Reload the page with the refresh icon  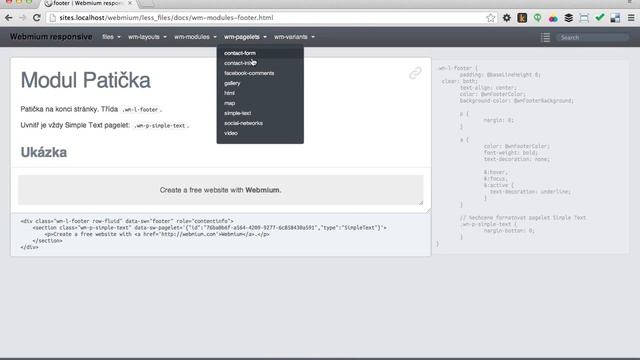click(x=37, y=18)
